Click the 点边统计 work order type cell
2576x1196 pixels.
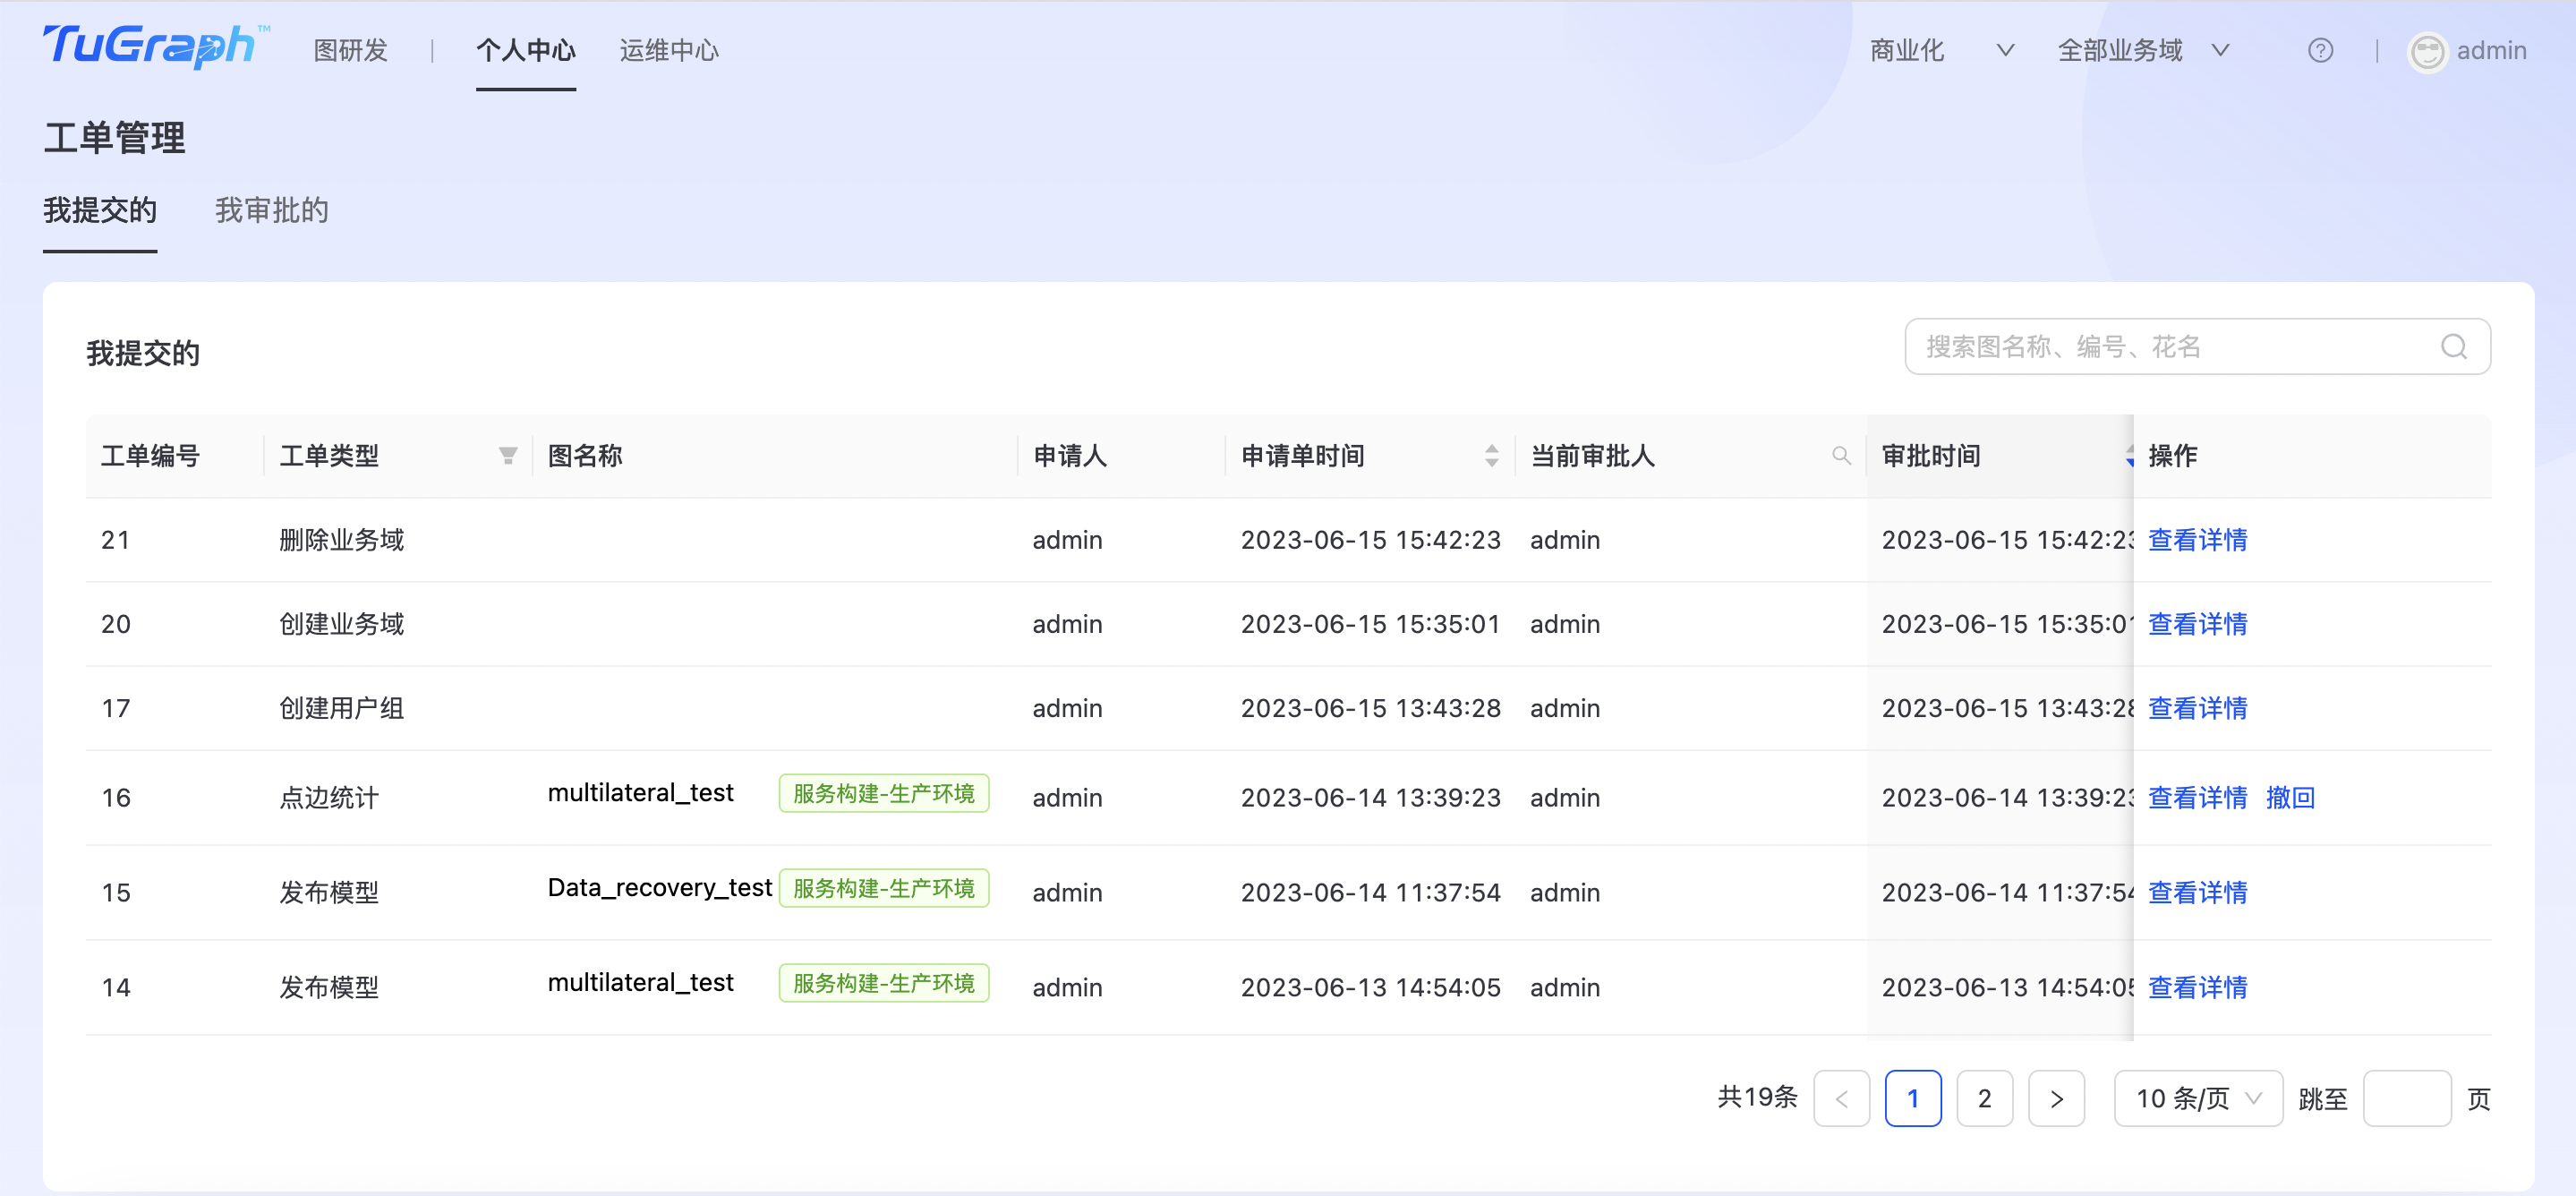point(329,798)
